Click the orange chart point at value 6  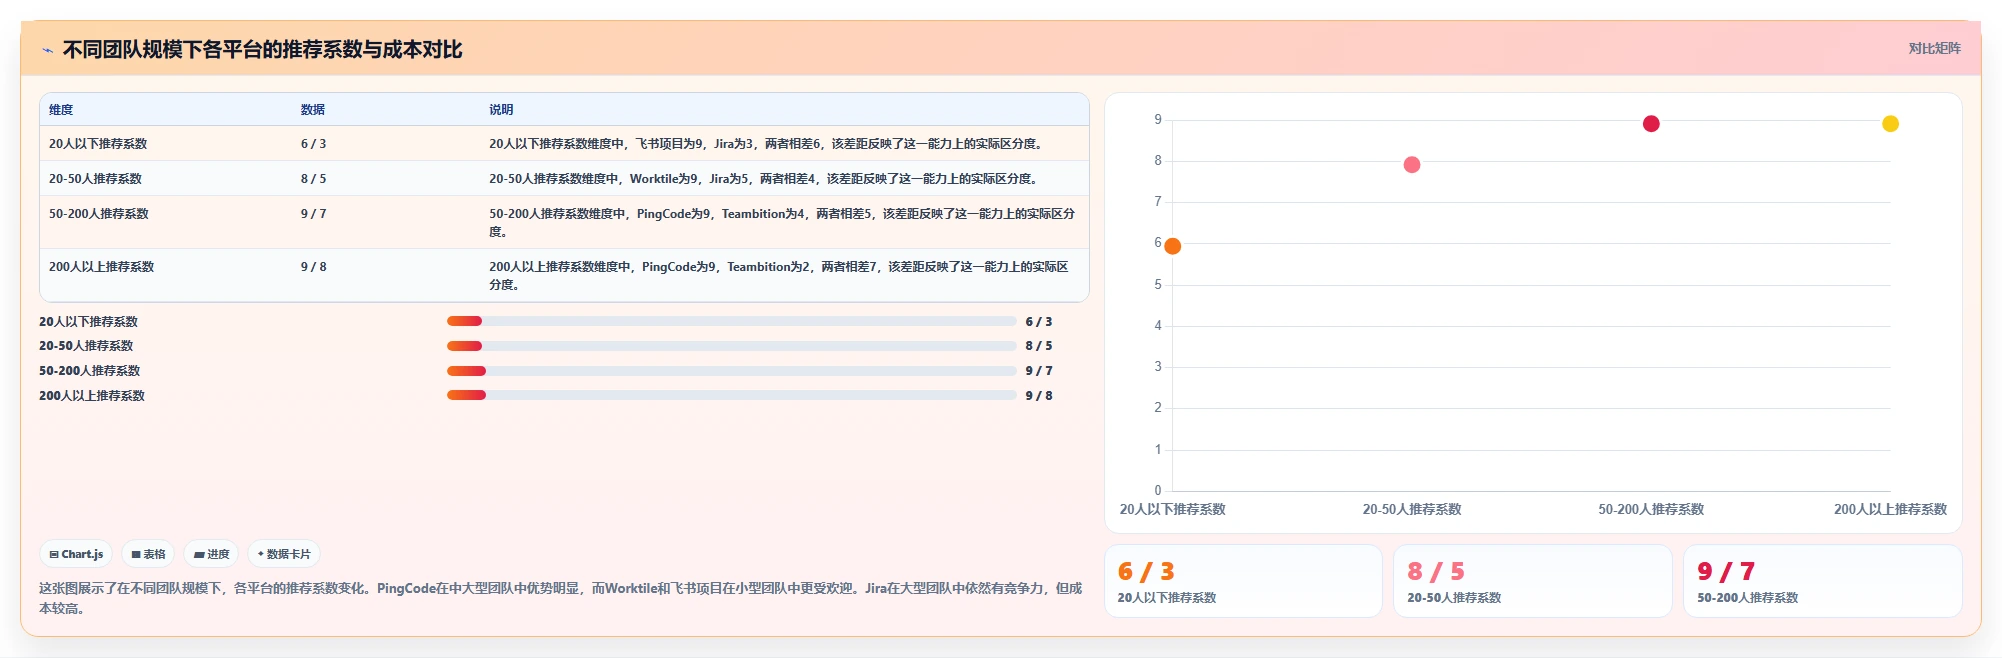point(1173,246)
